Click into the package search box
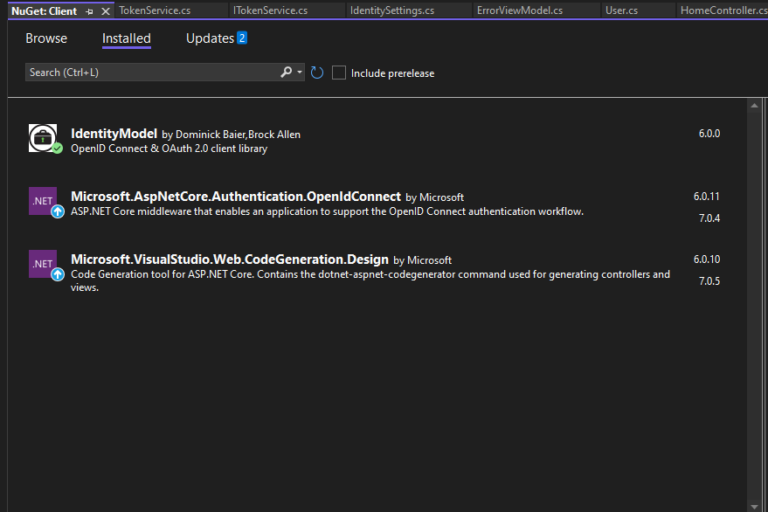This screenshot has height=512, width=768. coord(150,73)
